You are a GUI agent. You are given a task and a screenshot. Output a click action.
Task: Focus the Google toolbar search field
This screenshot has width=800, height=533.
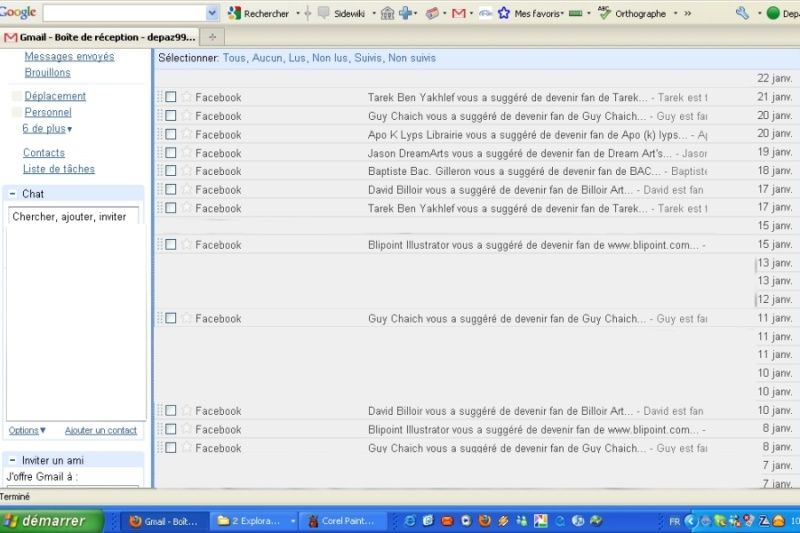(124, 13)
